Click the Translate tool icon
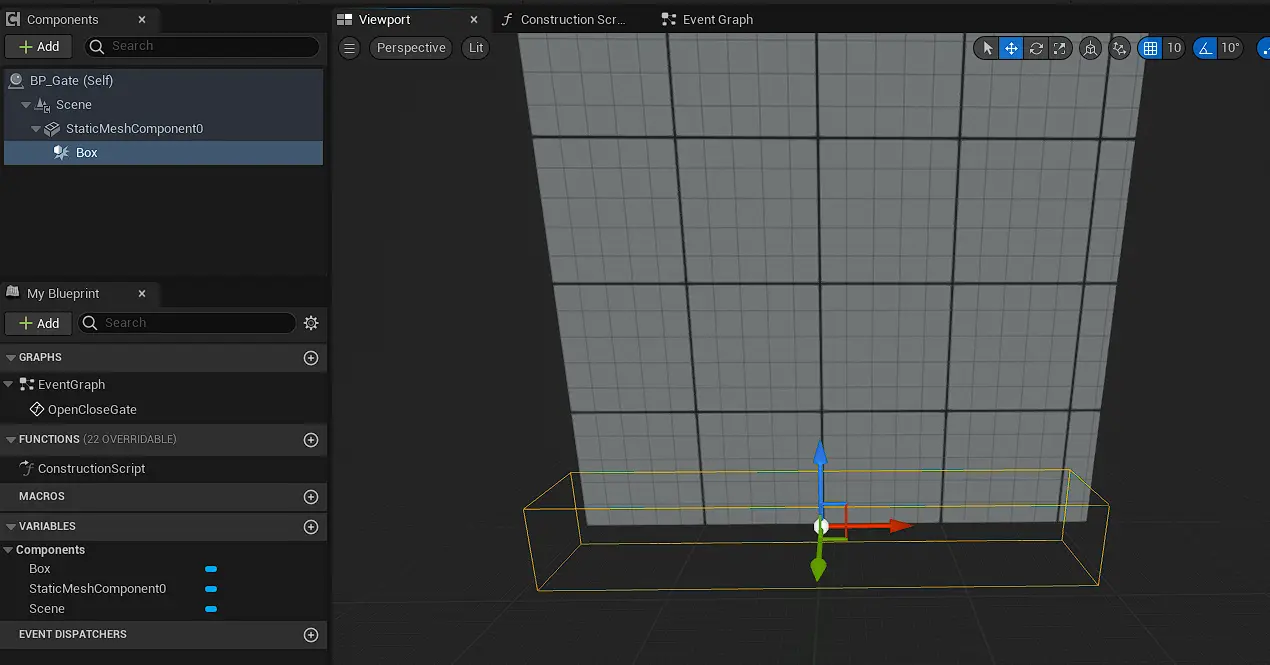The height and width of the screenshot is (665, 1270). coord(1010,47)
